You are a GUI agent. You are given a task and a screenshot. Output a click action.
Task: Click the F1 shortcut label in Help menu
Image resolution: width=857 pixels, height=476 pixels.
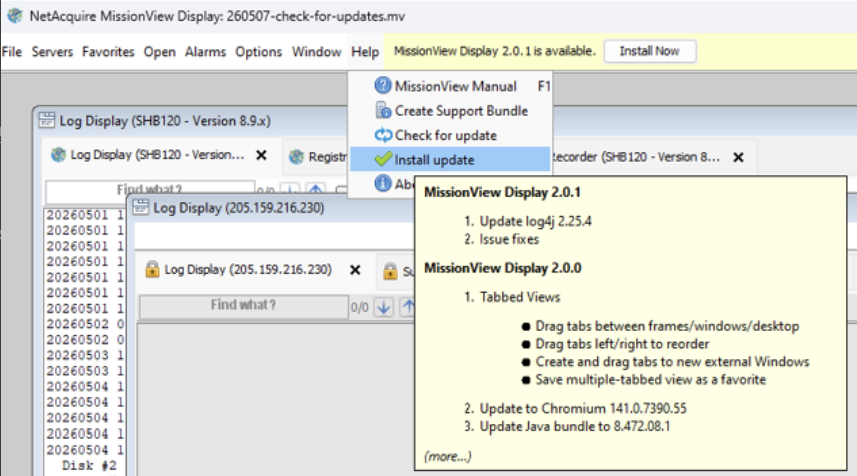tap(543, 86)
